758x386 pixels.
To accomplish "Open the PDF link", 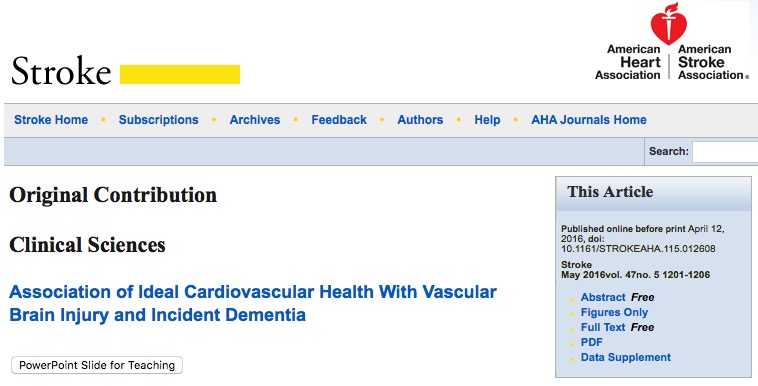I will coord(592,342).
